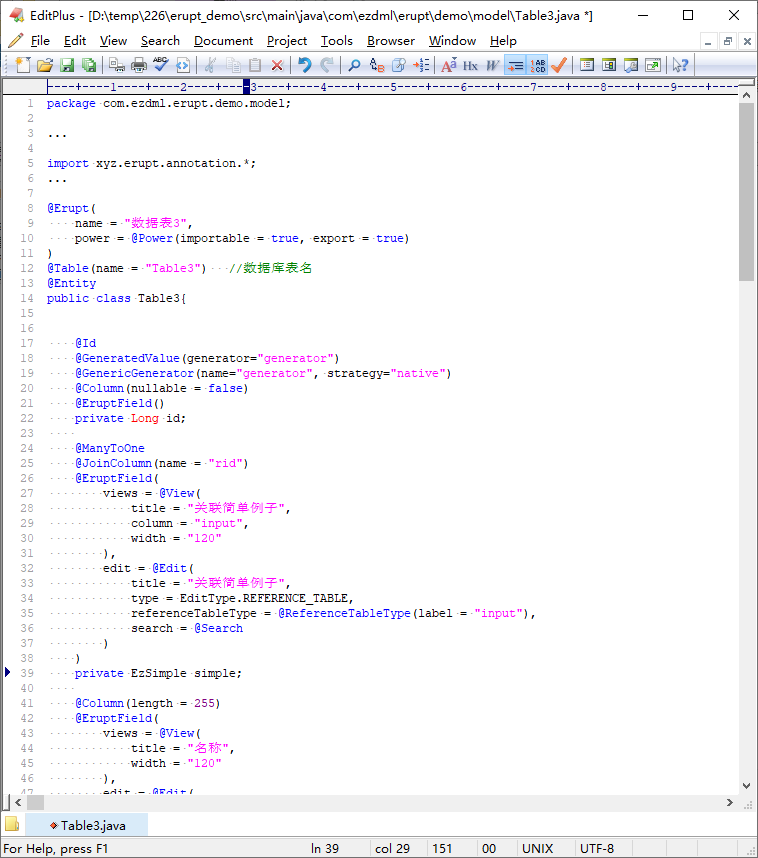Image resolution: width=758 pixels, height=858 pixels.
Task: Open the Window menu
Action: [452, 41]
